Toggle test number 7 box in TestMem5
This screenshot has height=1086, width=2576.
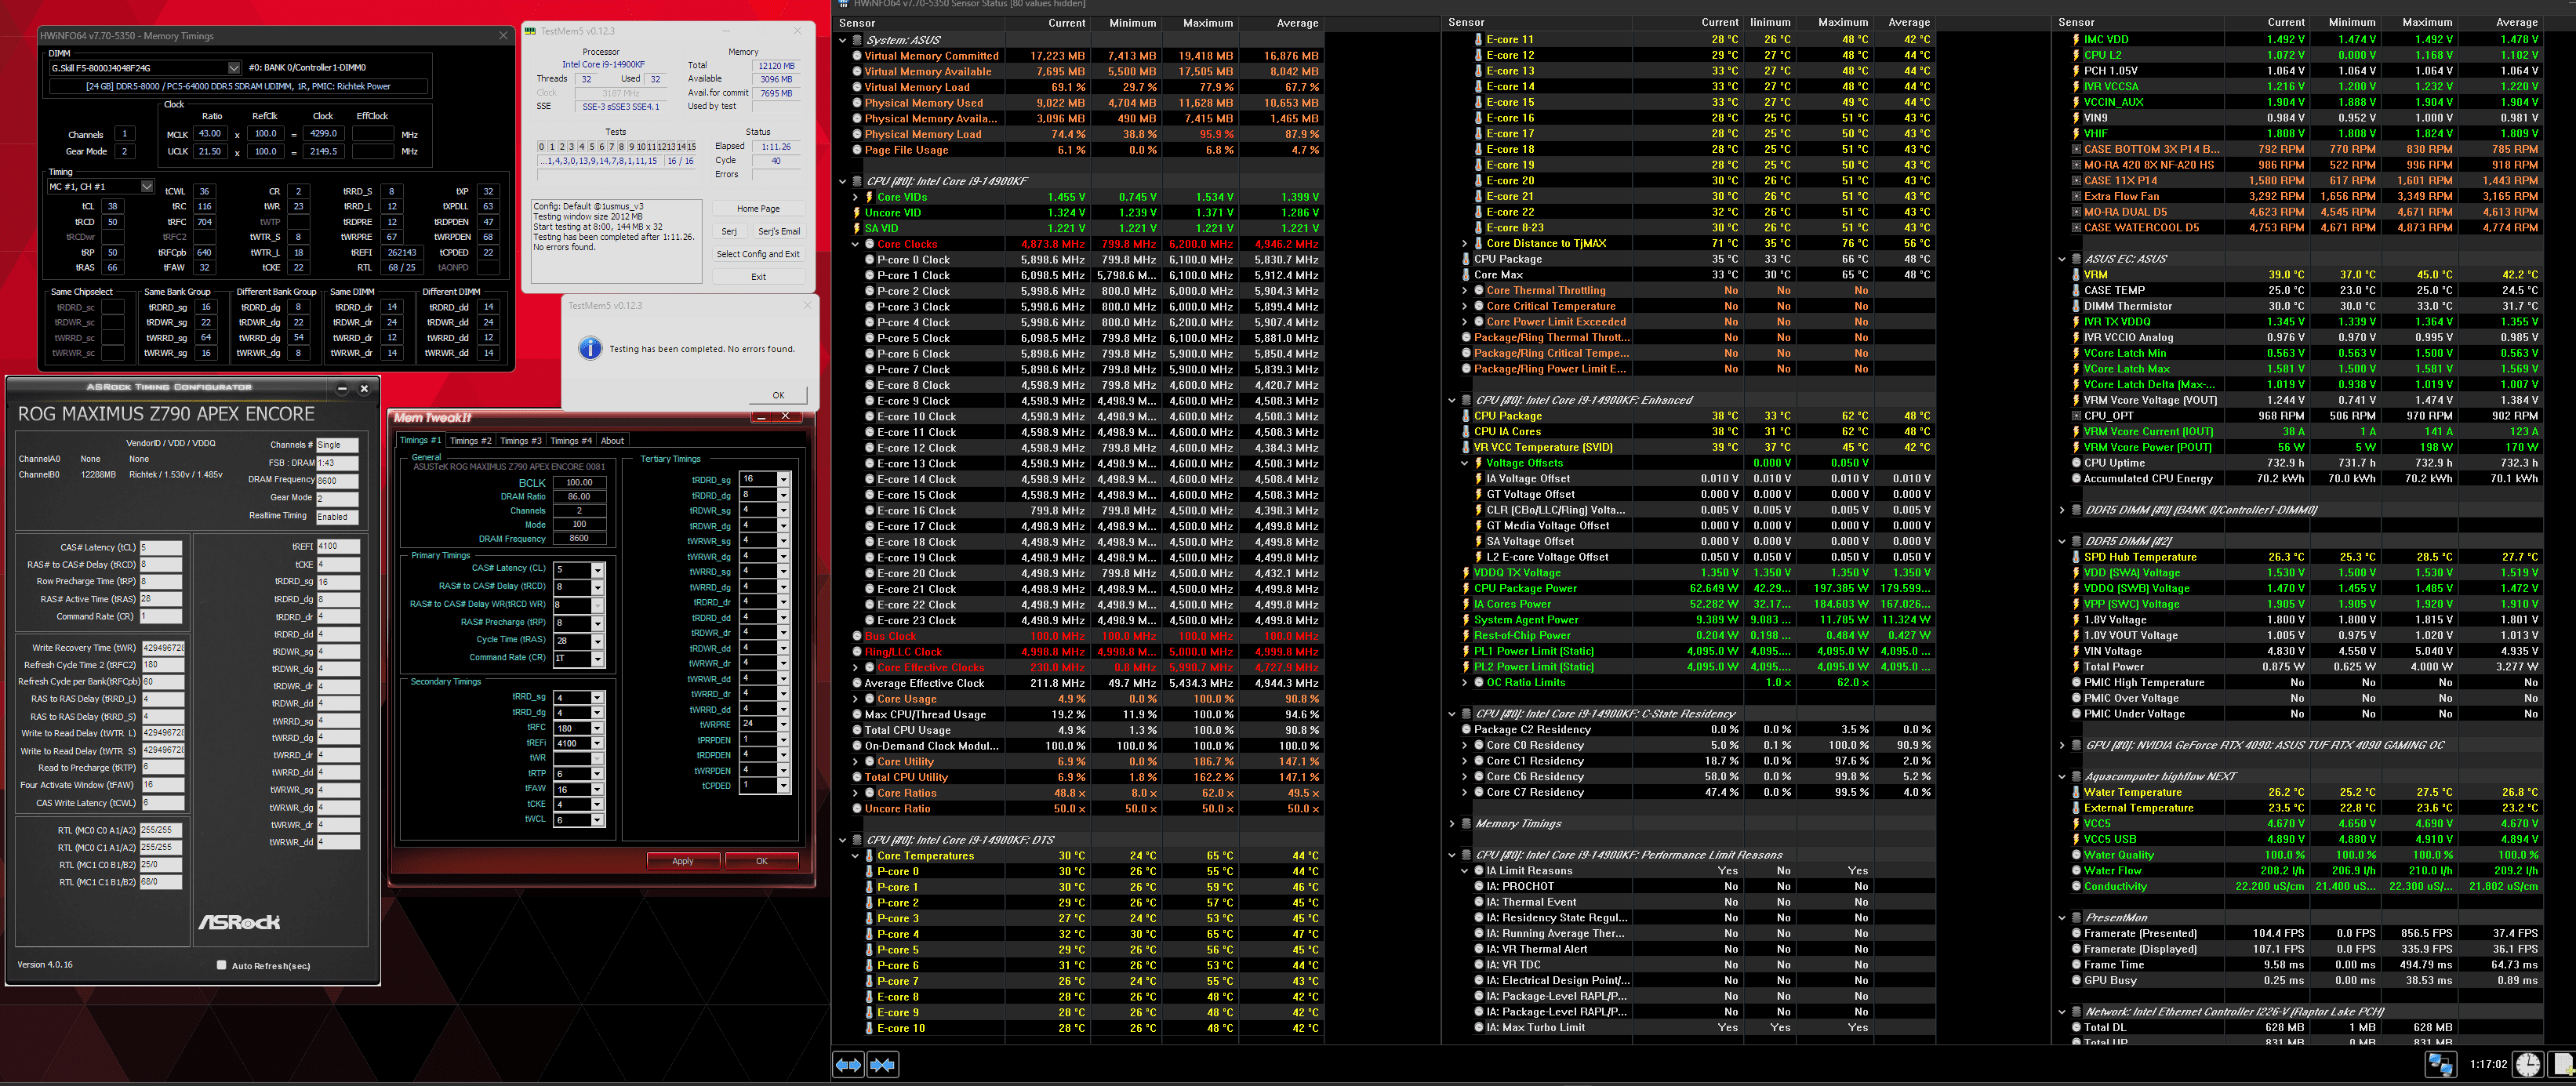point(611,146)
